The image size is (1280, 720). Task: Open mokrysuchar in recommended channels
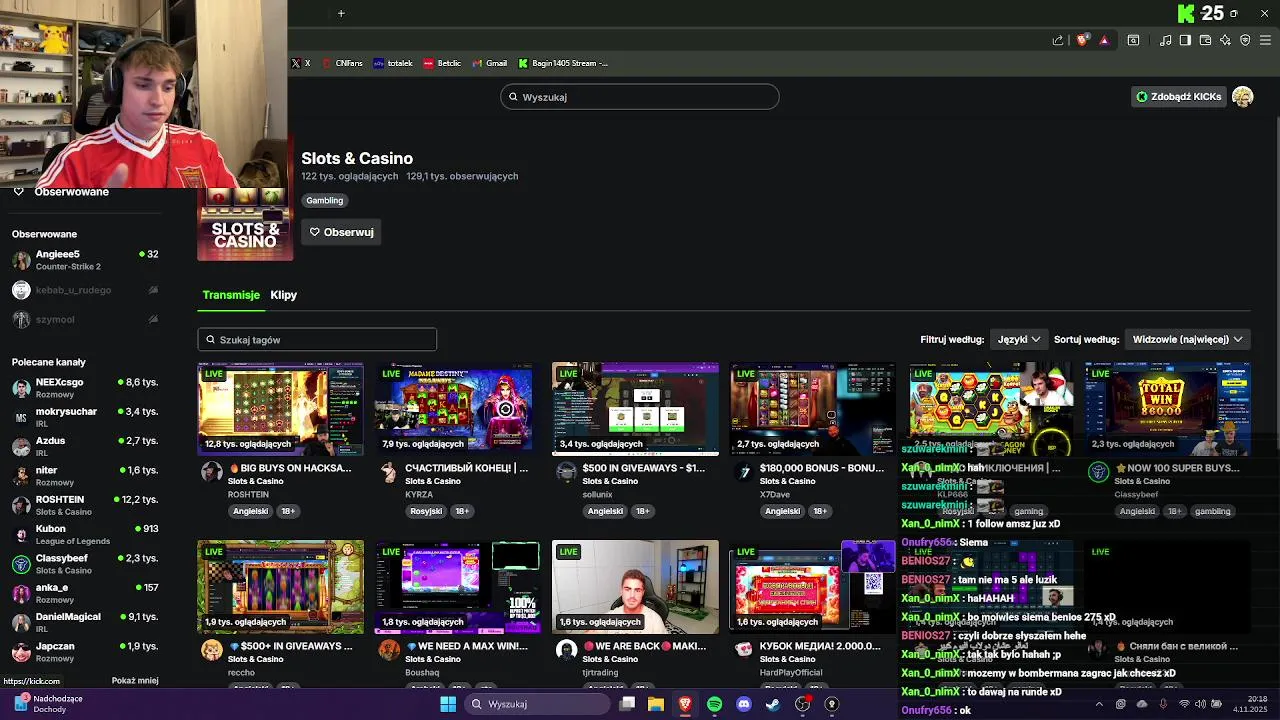click(x=85, y=417)
